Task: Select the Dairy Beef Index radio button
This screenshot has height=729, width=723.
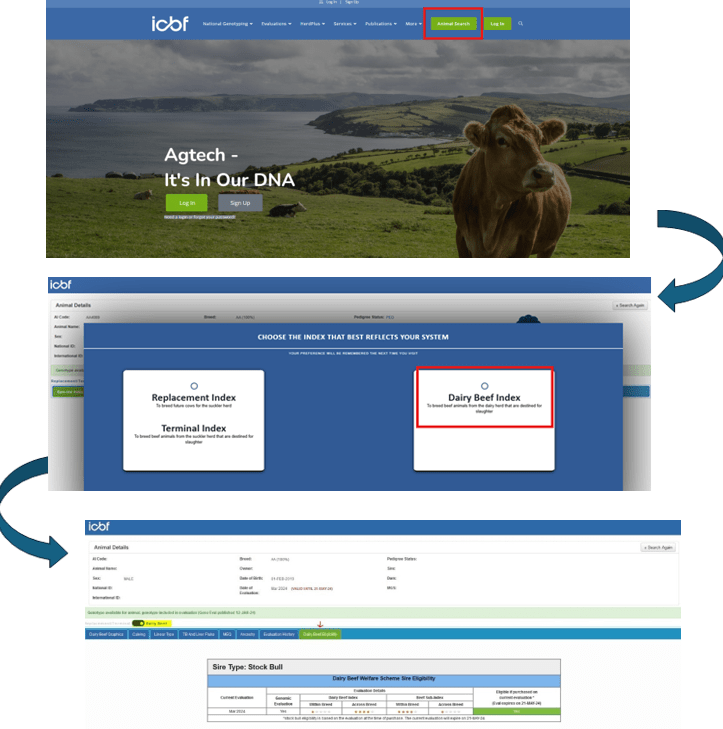Action: 485,385
